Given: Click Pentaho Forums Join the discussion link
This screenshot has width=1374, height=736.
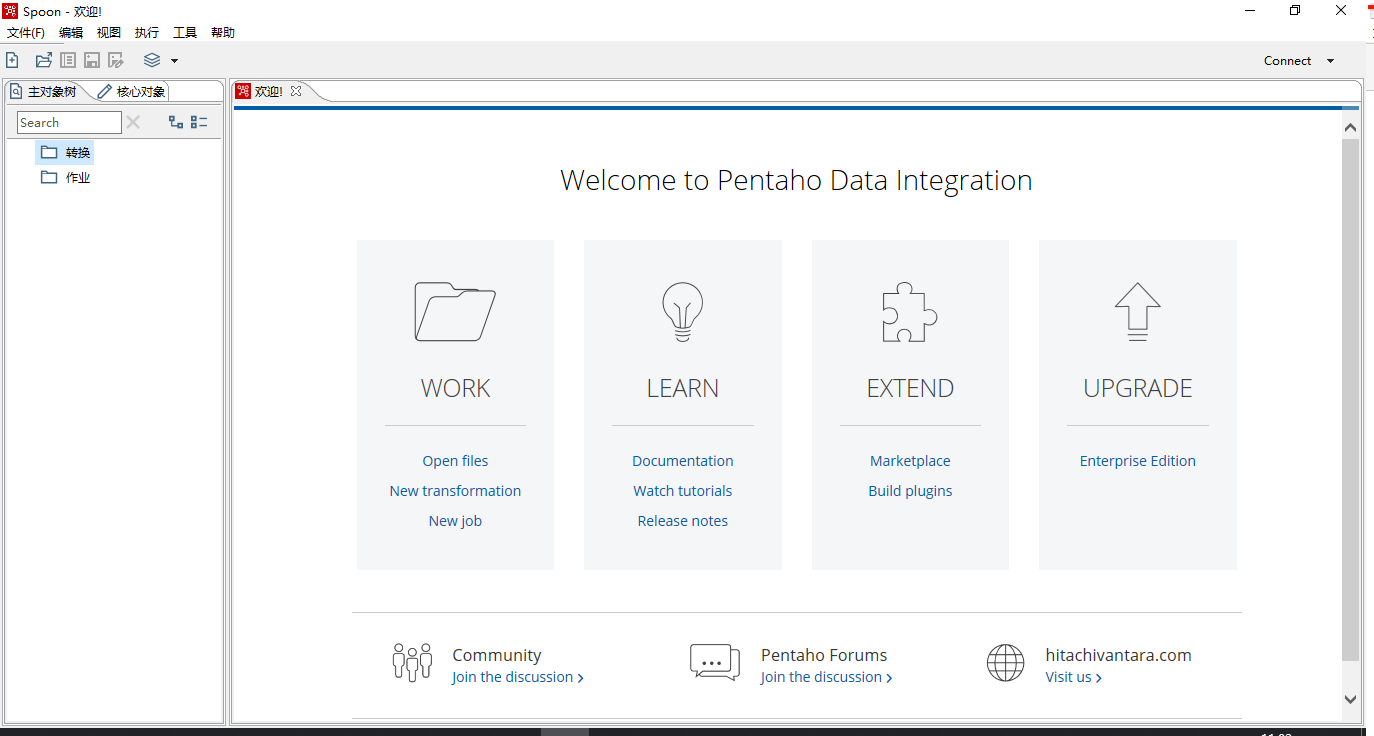Looking at the screenshot, I should click(x=826, y=677).
